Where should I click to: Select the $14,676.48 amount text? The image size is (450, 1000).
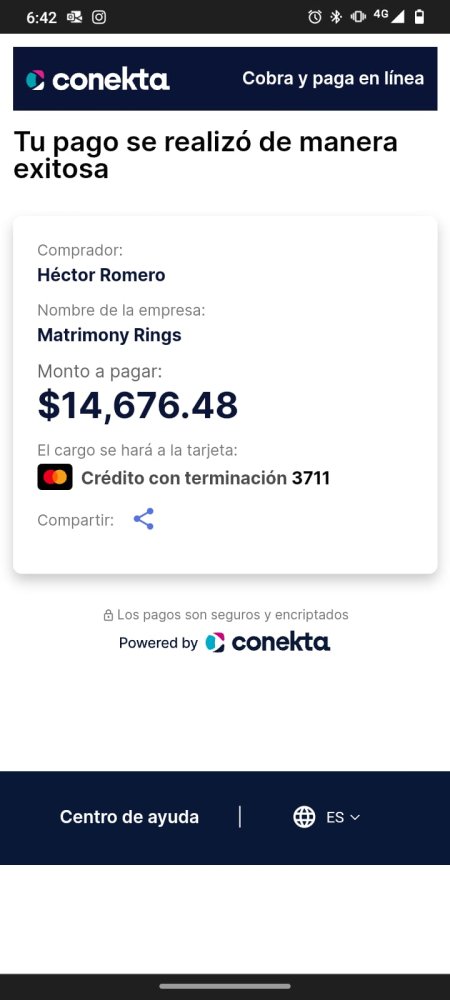tap(138, 404)
